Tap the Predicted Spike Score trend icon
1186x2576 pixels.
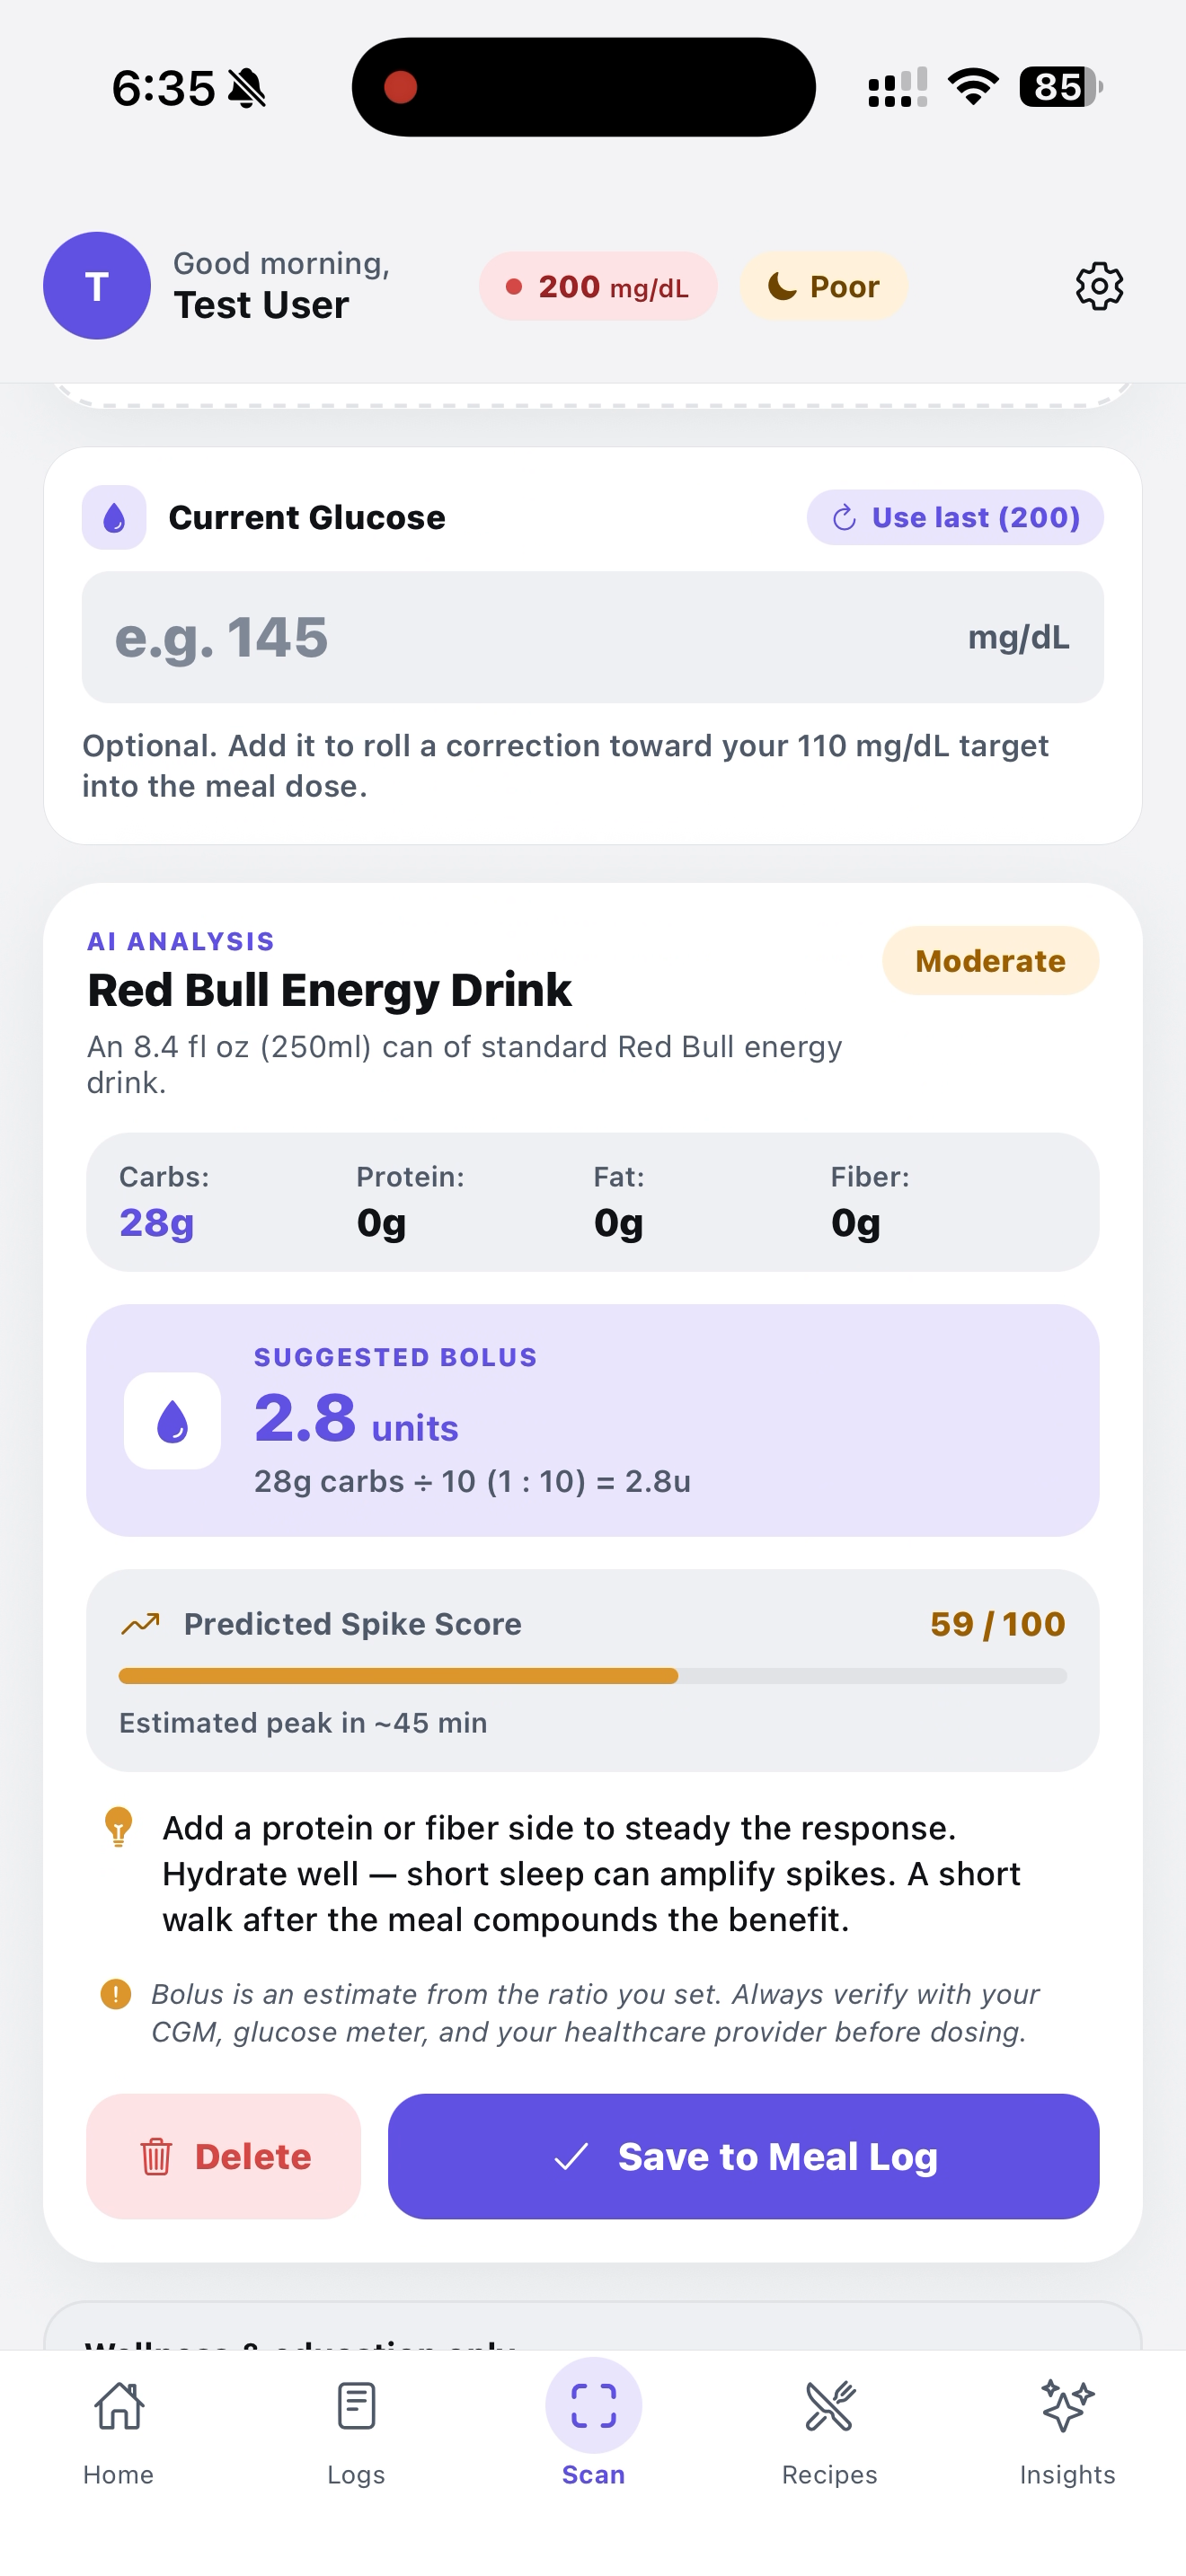(141, 1623)
